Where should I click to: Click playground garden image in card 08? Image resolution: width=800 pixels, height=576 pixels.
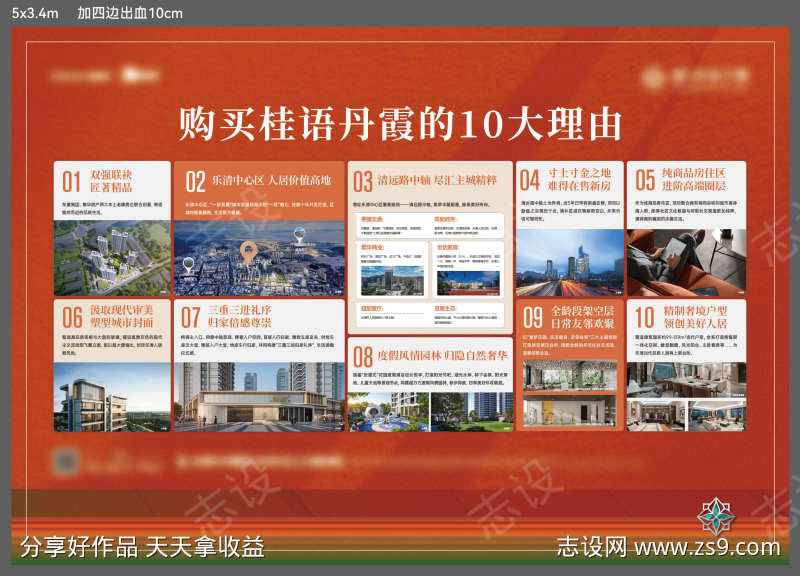click(x=388, y=412)
